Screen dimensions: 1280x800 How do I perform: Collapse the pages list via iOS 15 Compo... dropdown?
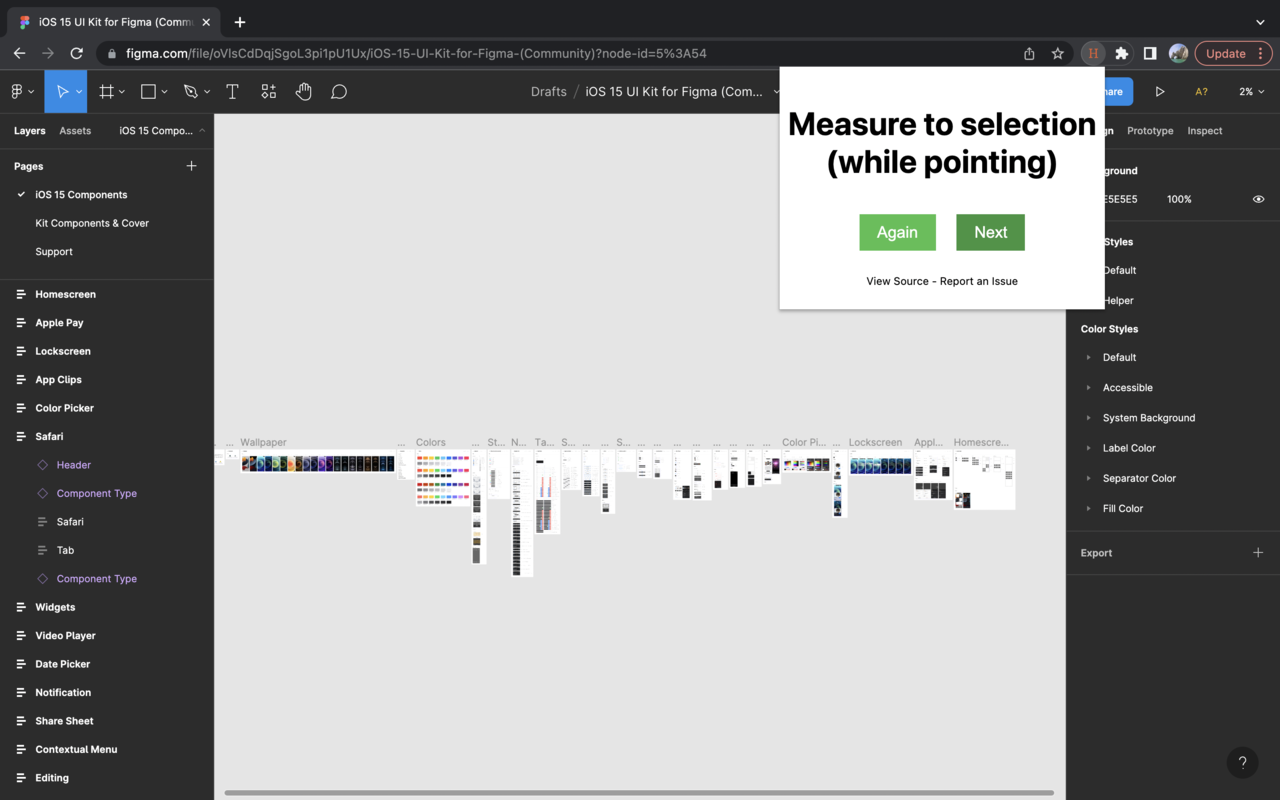[162, 131]
